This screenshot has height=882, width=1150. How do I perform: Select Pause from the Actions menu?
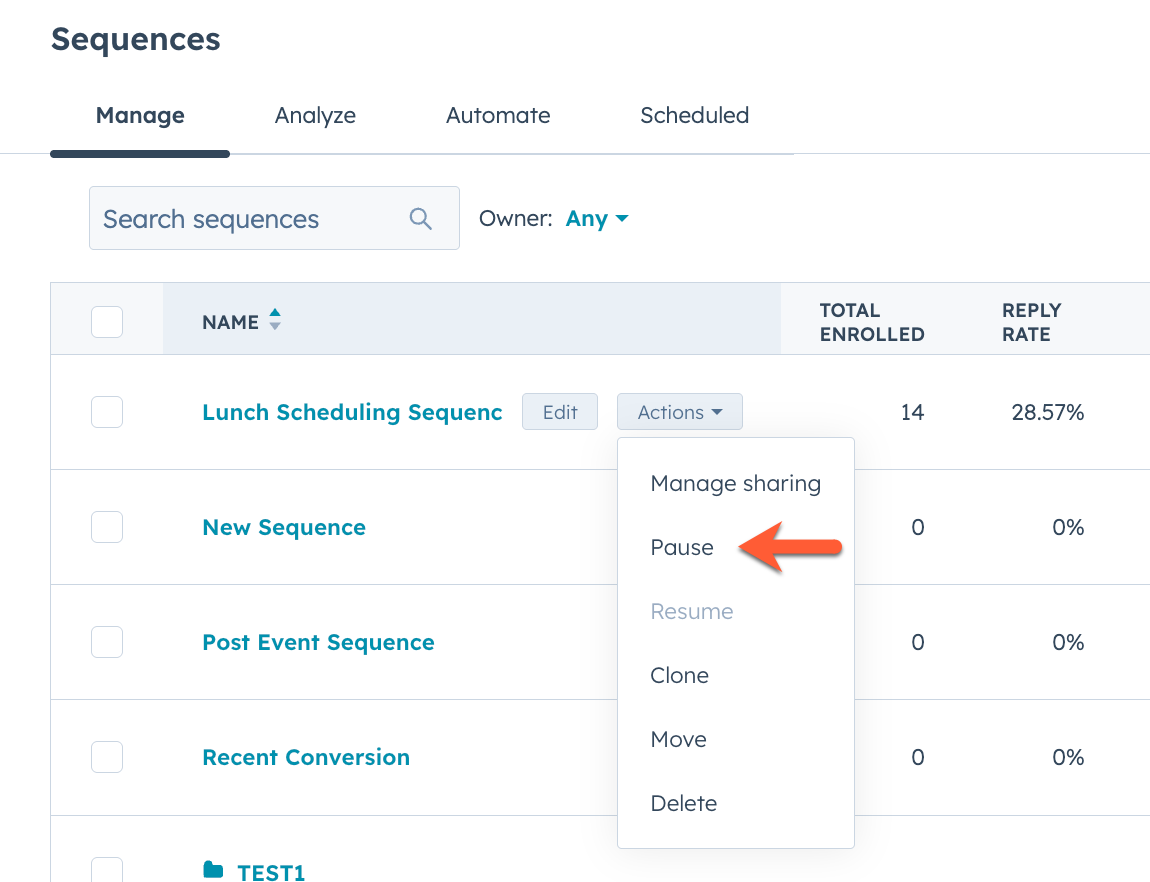pyautogui.click(x=681, y=547)
